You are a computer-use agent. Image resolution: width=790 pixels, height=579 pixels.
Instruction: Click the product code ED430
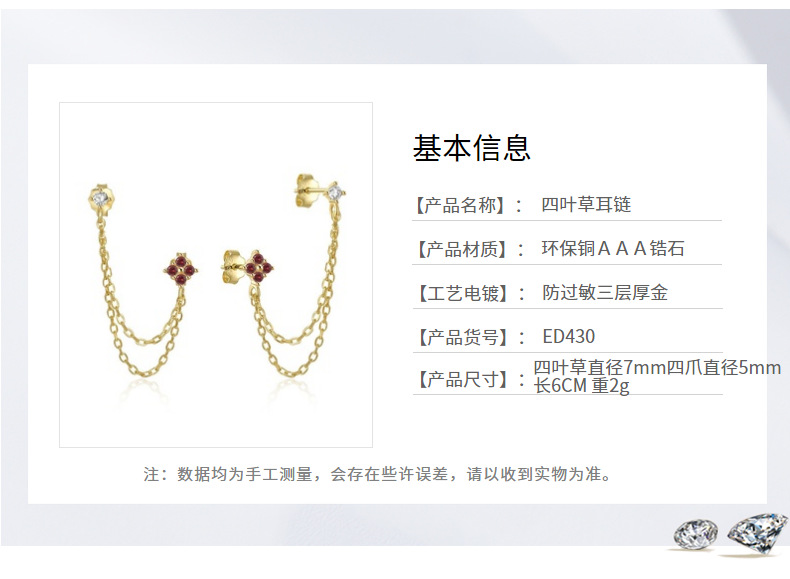569,337
